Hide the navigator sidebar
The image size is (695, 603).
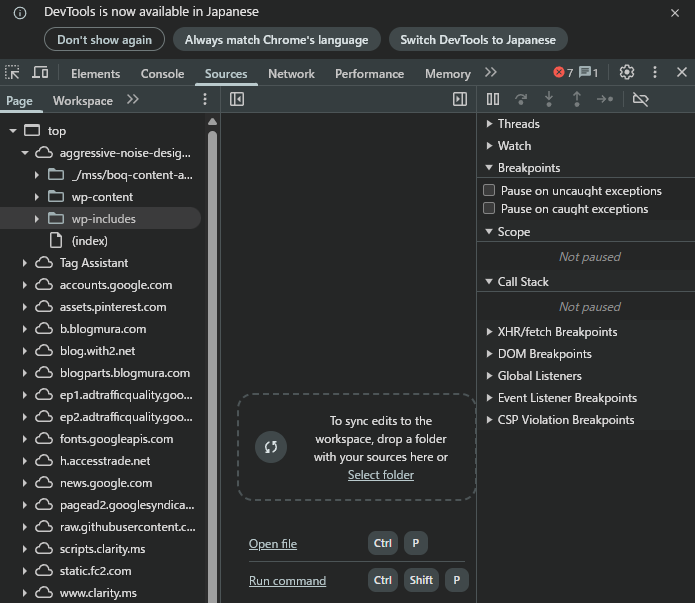coord(237,99)
